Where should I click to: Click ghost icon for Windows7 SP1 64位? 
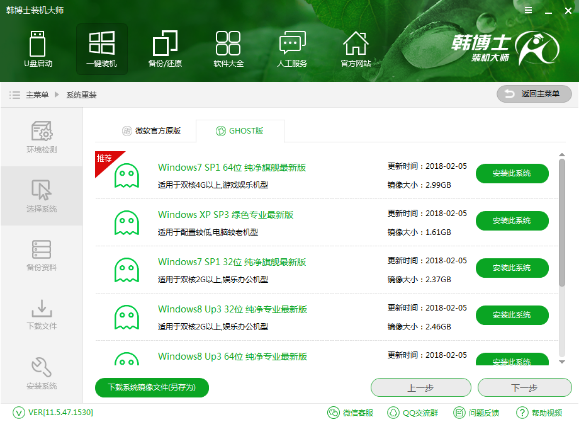click(127, 175)
